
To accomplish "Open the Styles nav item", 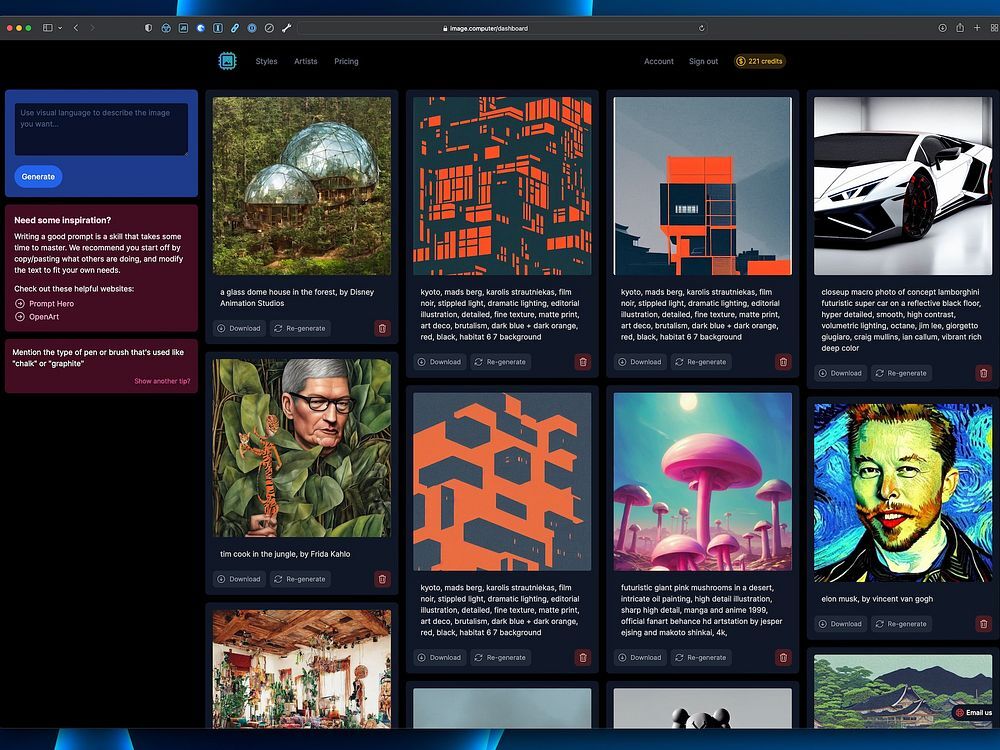I will click(x=267, y=61).
